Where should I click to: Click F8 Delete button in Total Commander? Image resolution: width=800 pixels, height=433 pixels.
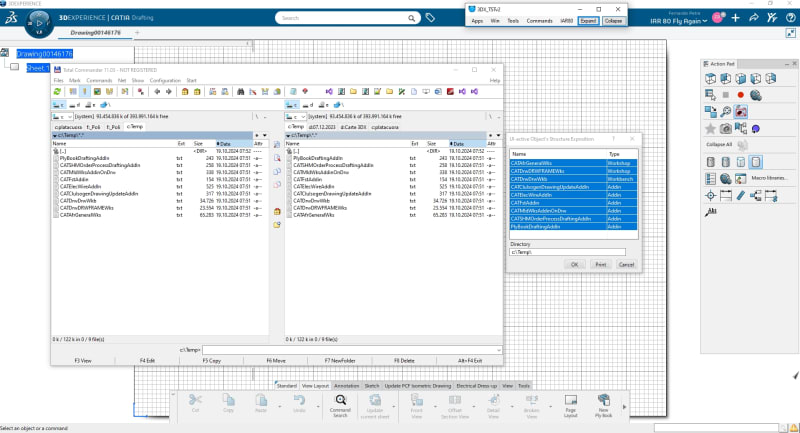[x=404, y=361]
